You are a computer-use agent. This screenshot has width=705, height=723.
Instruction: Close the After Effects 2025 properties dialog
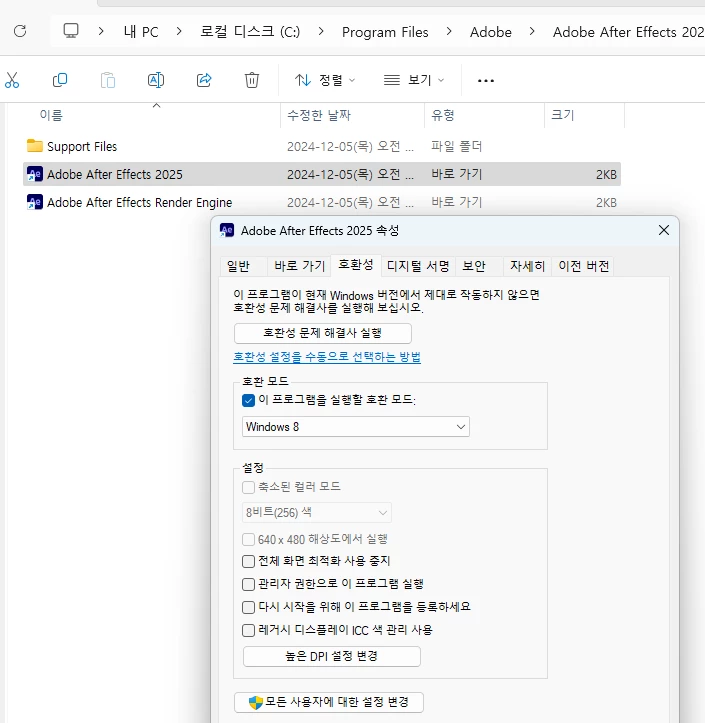click(664, 230)
